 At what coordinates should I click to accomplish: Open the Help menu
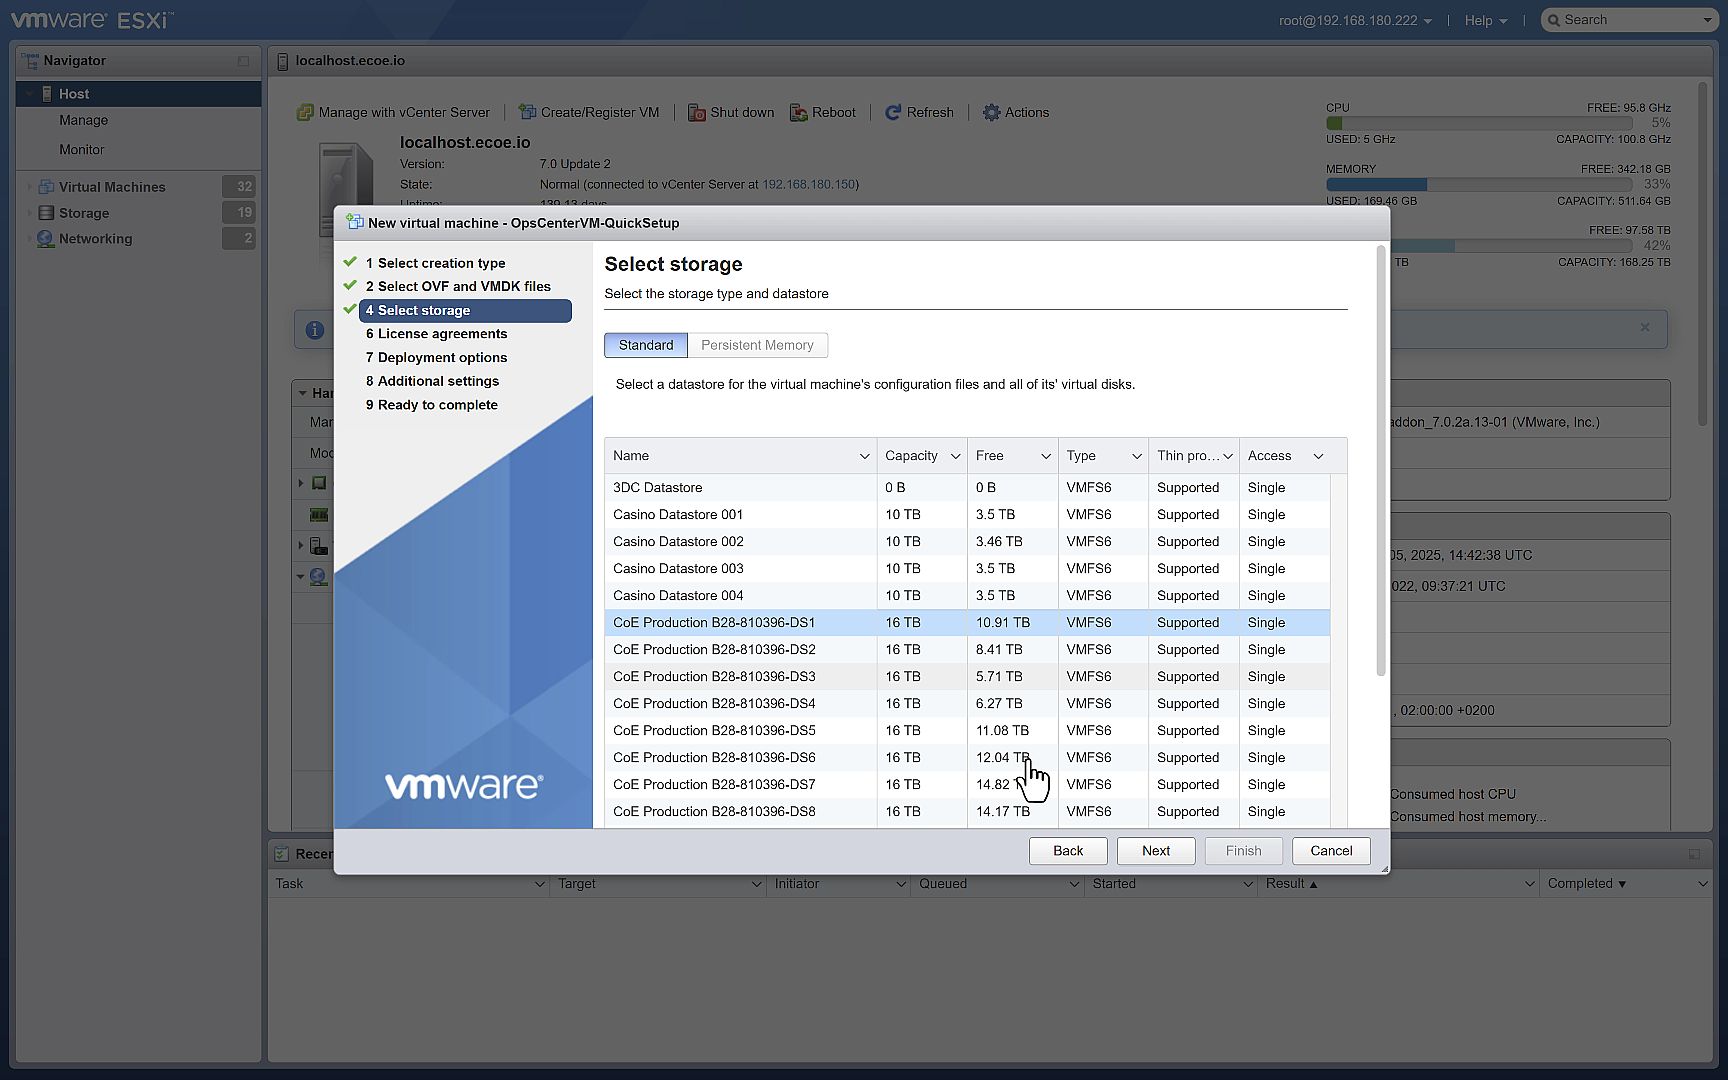coord(1485,20)
